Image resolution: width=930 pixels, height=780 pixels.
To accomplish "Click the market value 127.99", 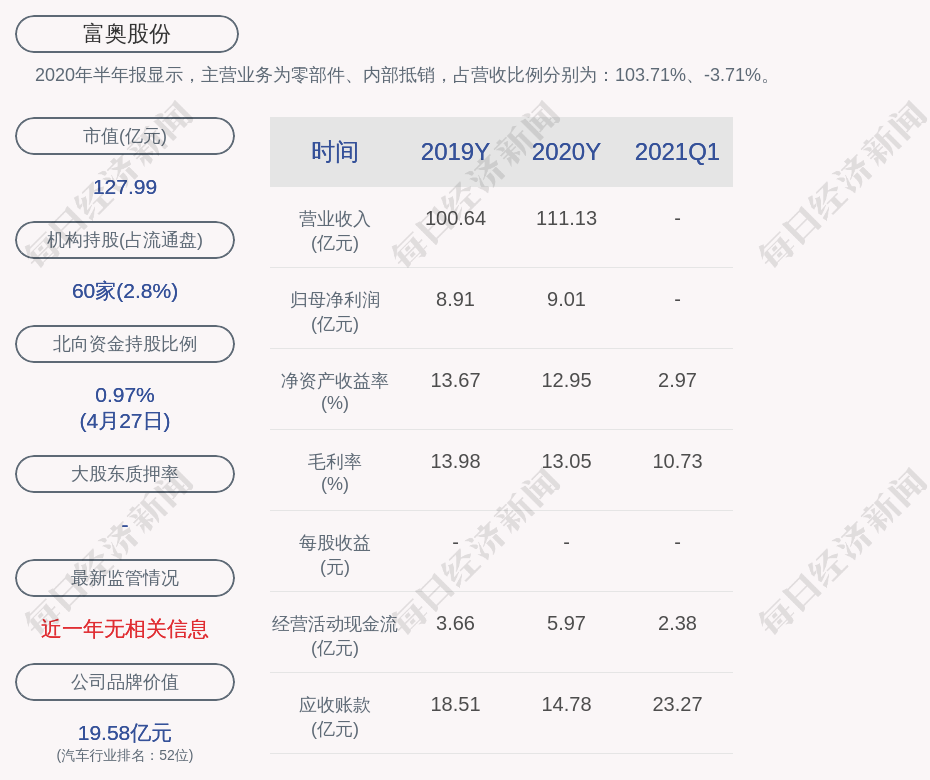I will [125, 187].
